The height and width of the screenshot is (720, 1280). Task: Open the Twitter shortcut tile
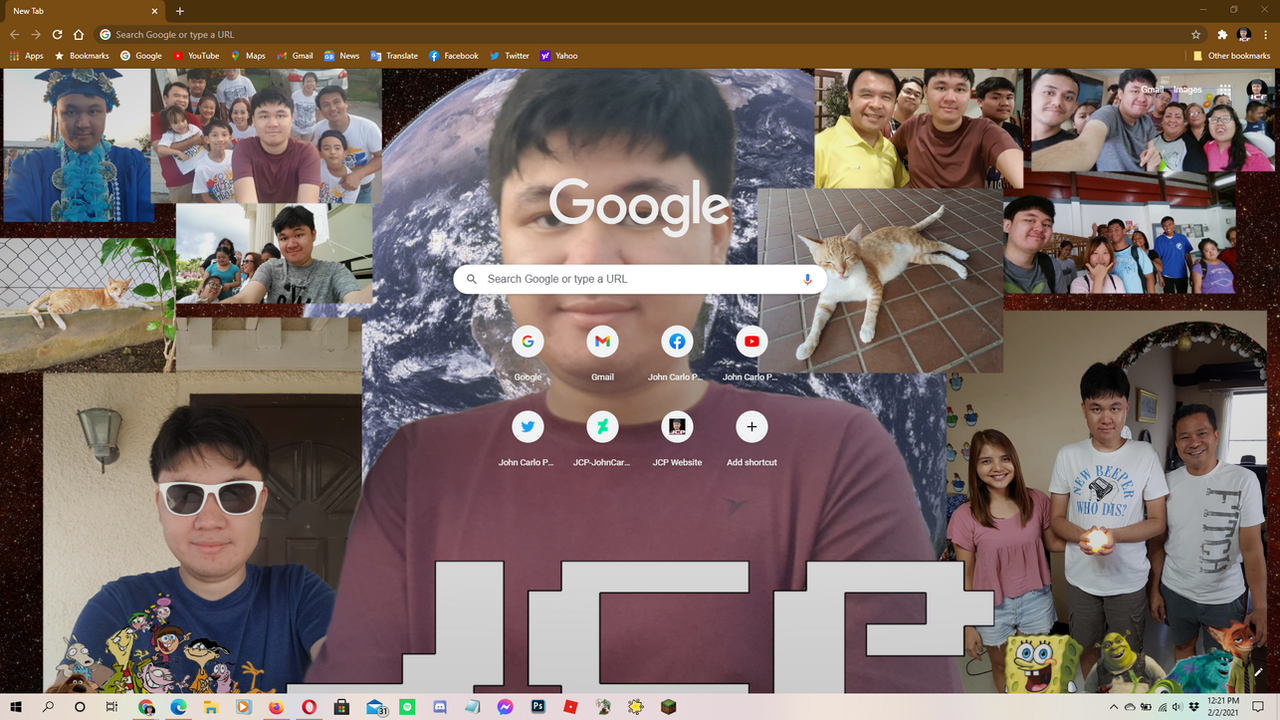click(x=527, y=439)
